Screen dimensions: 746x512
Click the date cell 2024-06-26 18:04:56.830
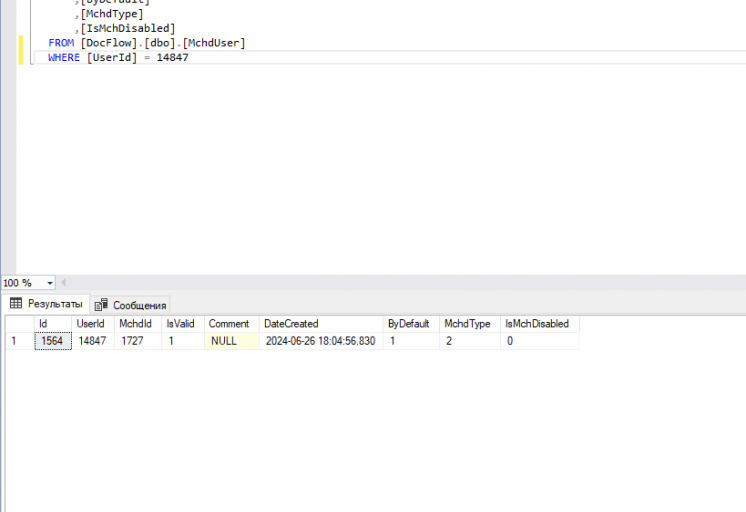tap(321, 341)
